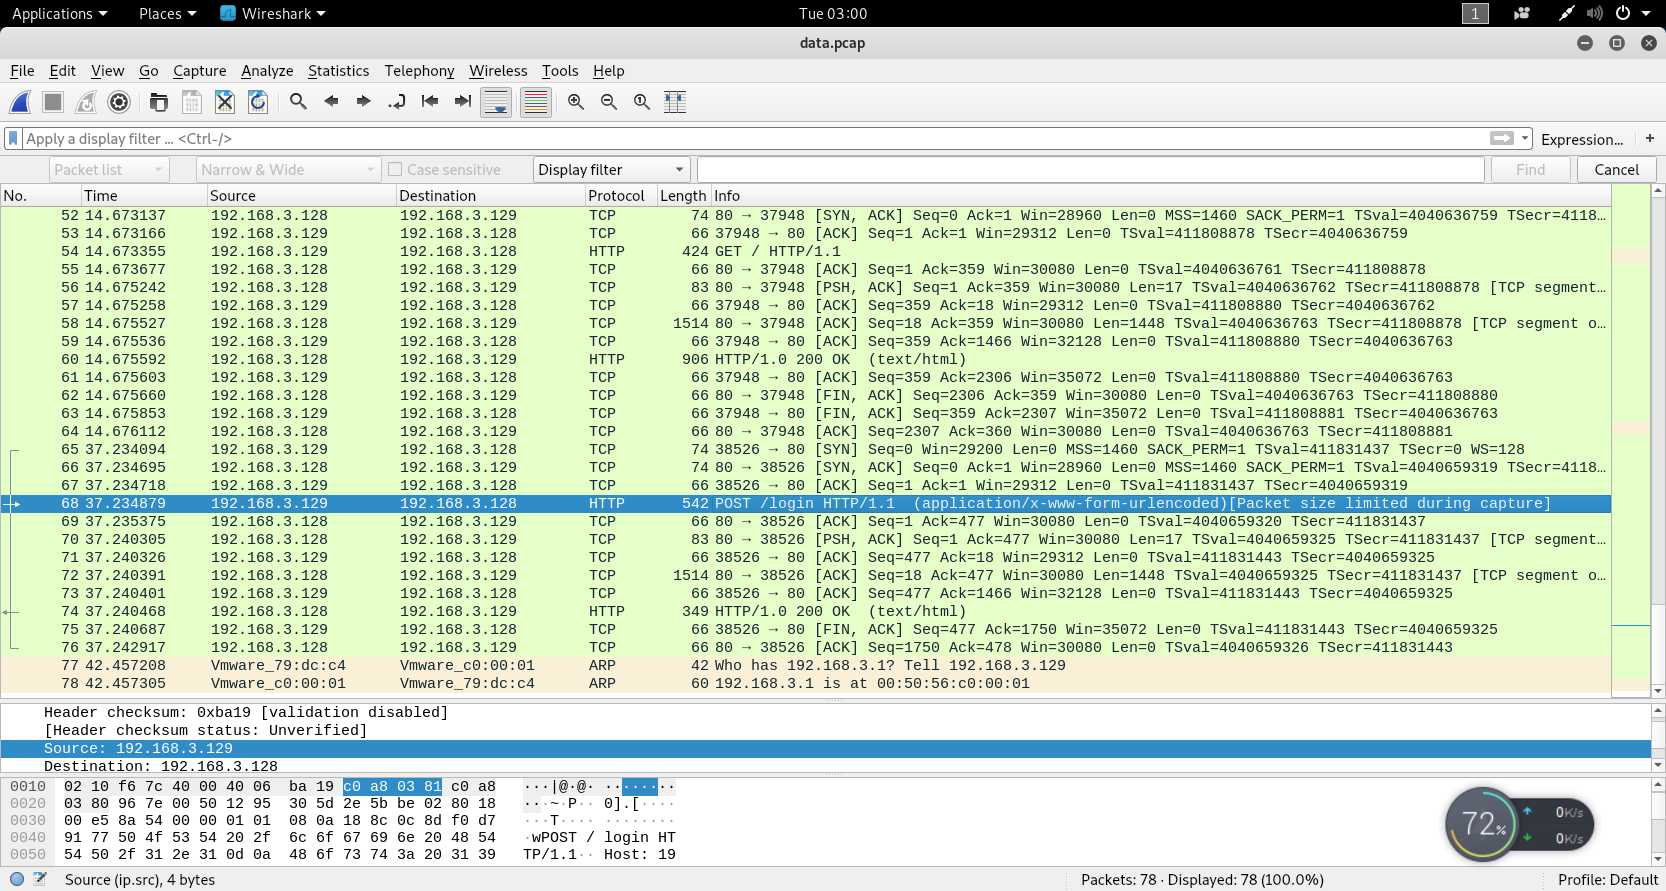
Task: Click the 72% circular system monitor widget
Action: [x=1482, y=824]
